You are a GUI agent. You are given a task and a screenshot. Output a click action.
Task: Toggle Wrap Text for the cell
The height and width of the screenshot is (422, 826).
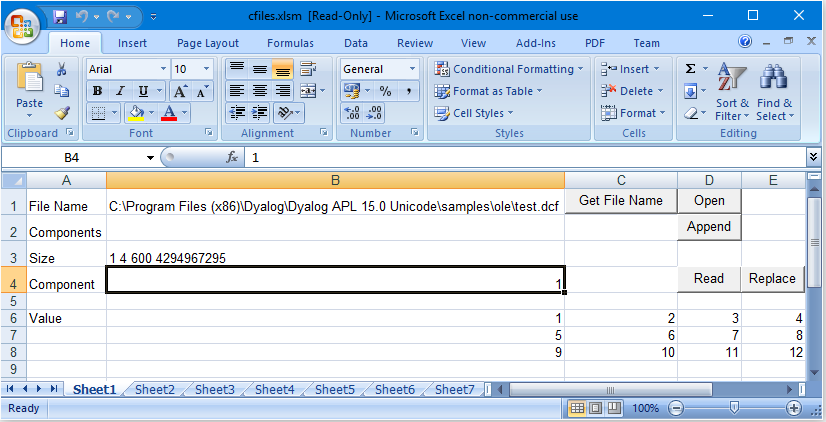(x=307, y=69)
